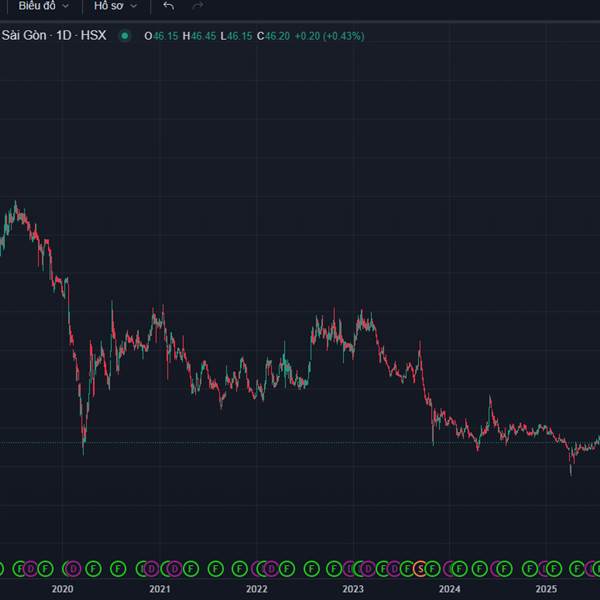600x600 pixels.
Task: Open the Hồ sơ dropdown menu
Action: coord(115,6)
